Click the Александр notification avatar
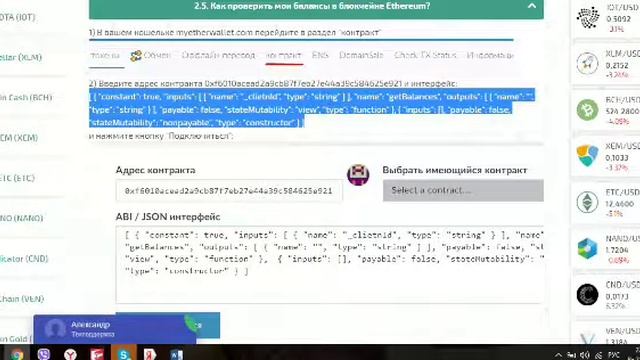The image size is (640, 360). click(55, 329)
